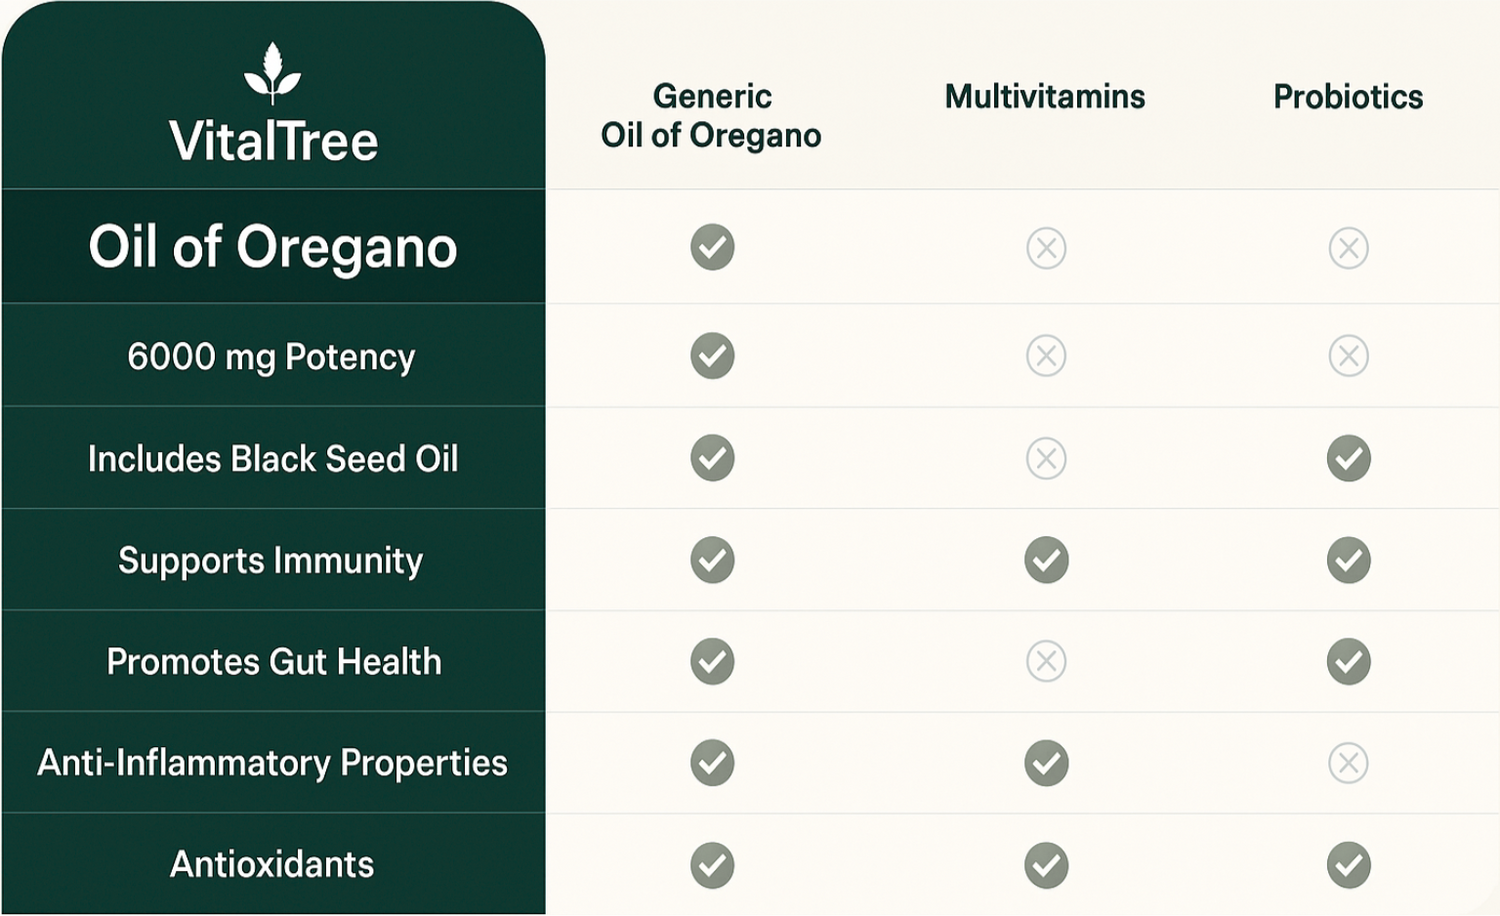
Task: Click Probiotics checkmark for Includes Black Seed Oil
Action: (x=1348, y=458)
